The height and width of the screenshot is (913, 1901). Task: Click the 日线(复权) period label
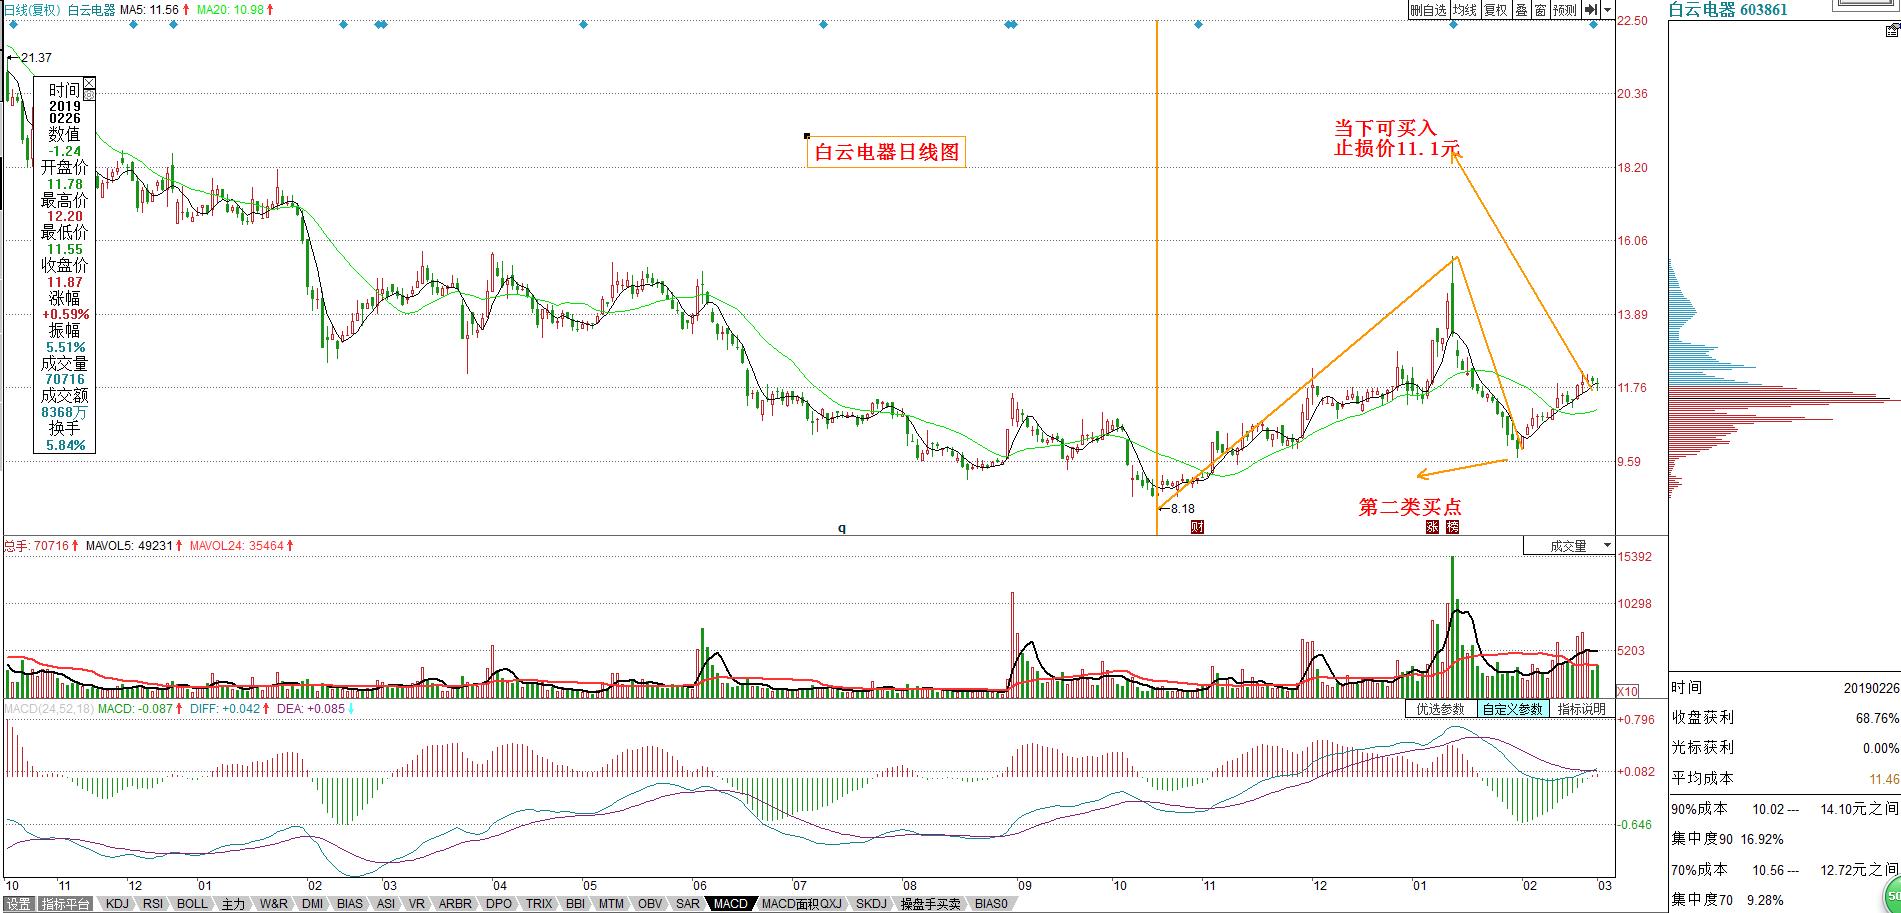point(33,9)
